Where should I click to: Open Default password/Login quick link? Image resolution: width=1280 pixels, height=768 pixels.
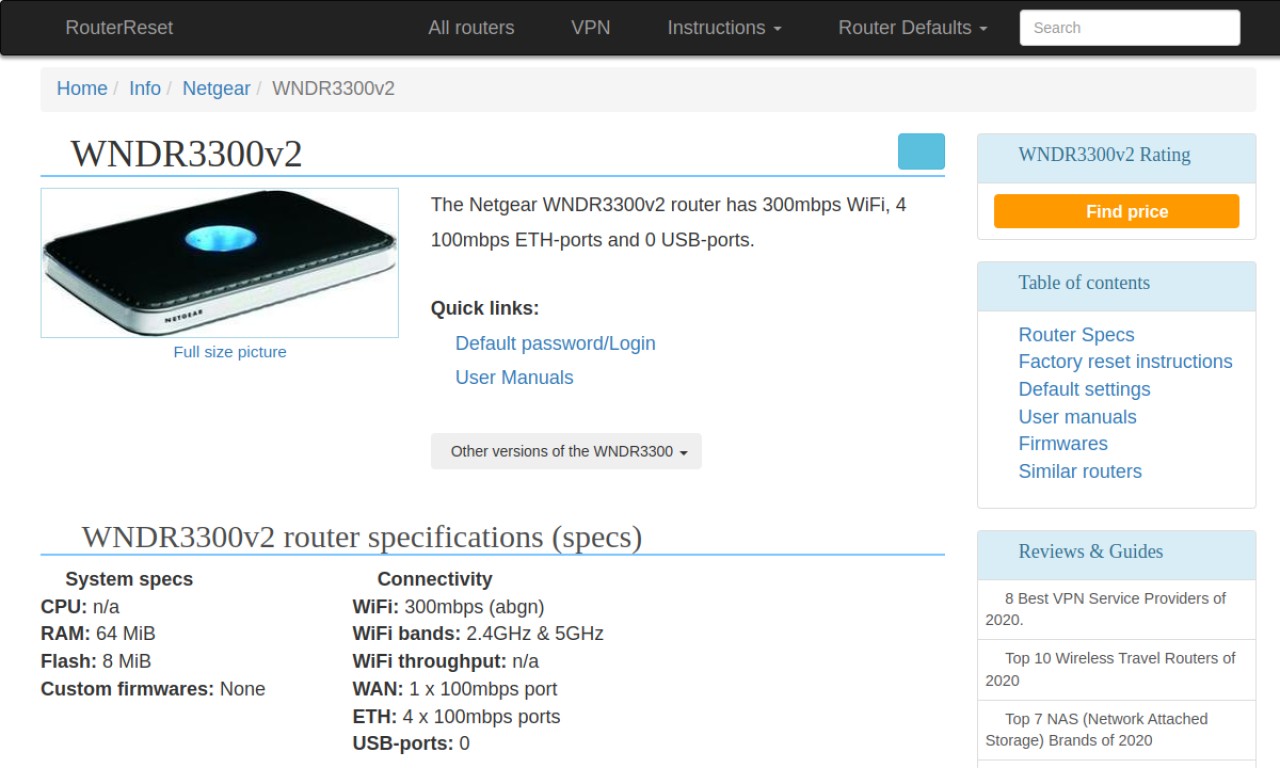click(x=555, y=343)
